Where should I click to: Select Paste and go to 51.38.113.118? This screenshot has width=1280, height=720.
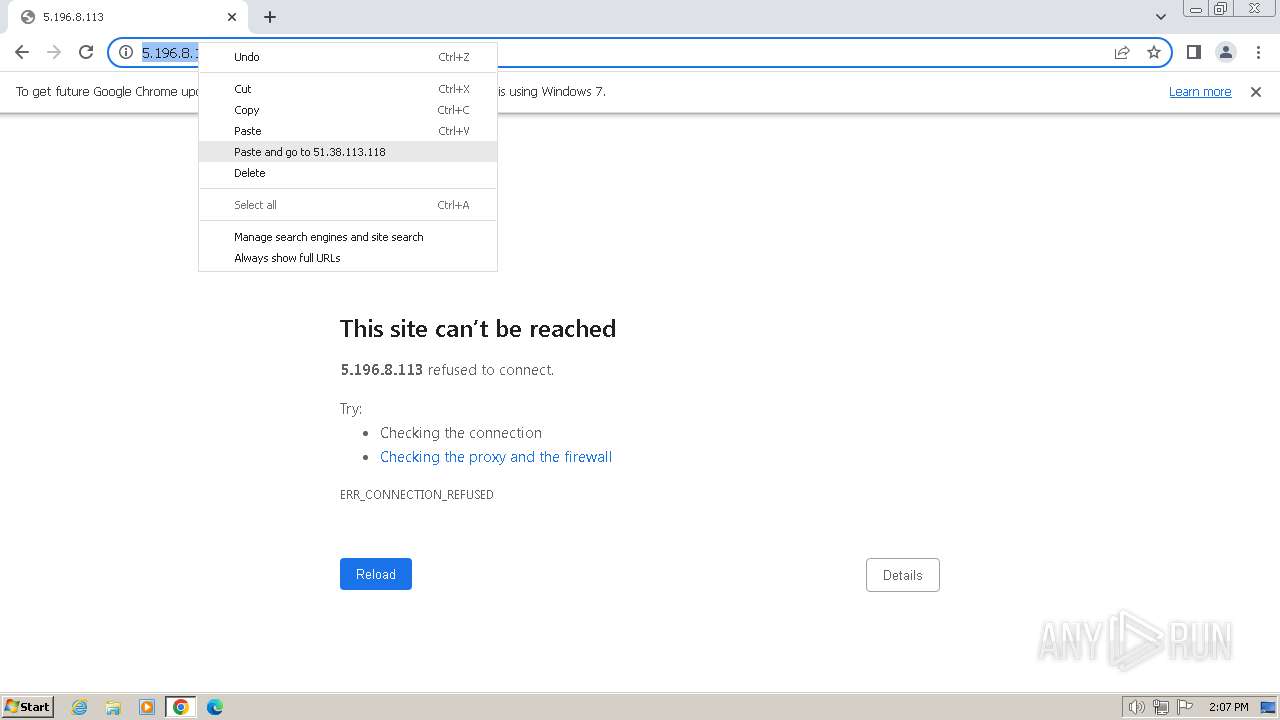tap(348, 152)
